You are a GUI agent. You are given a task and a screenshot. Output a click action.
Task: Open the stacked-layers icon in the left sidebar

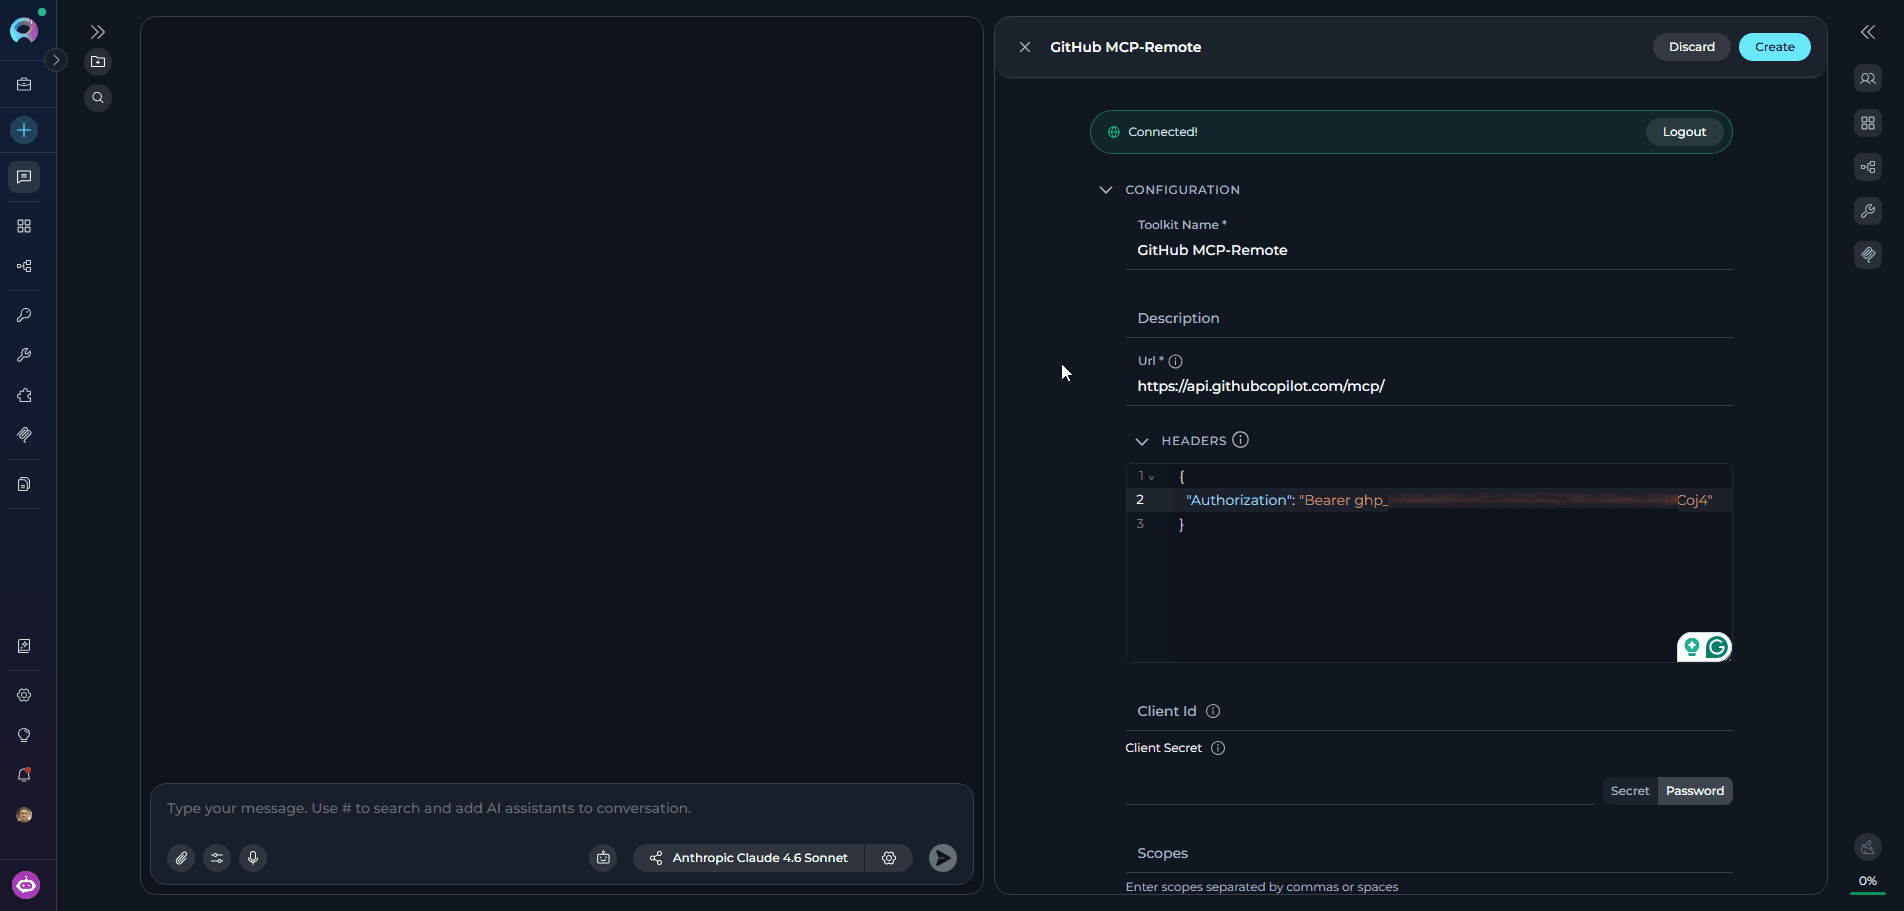24,435
